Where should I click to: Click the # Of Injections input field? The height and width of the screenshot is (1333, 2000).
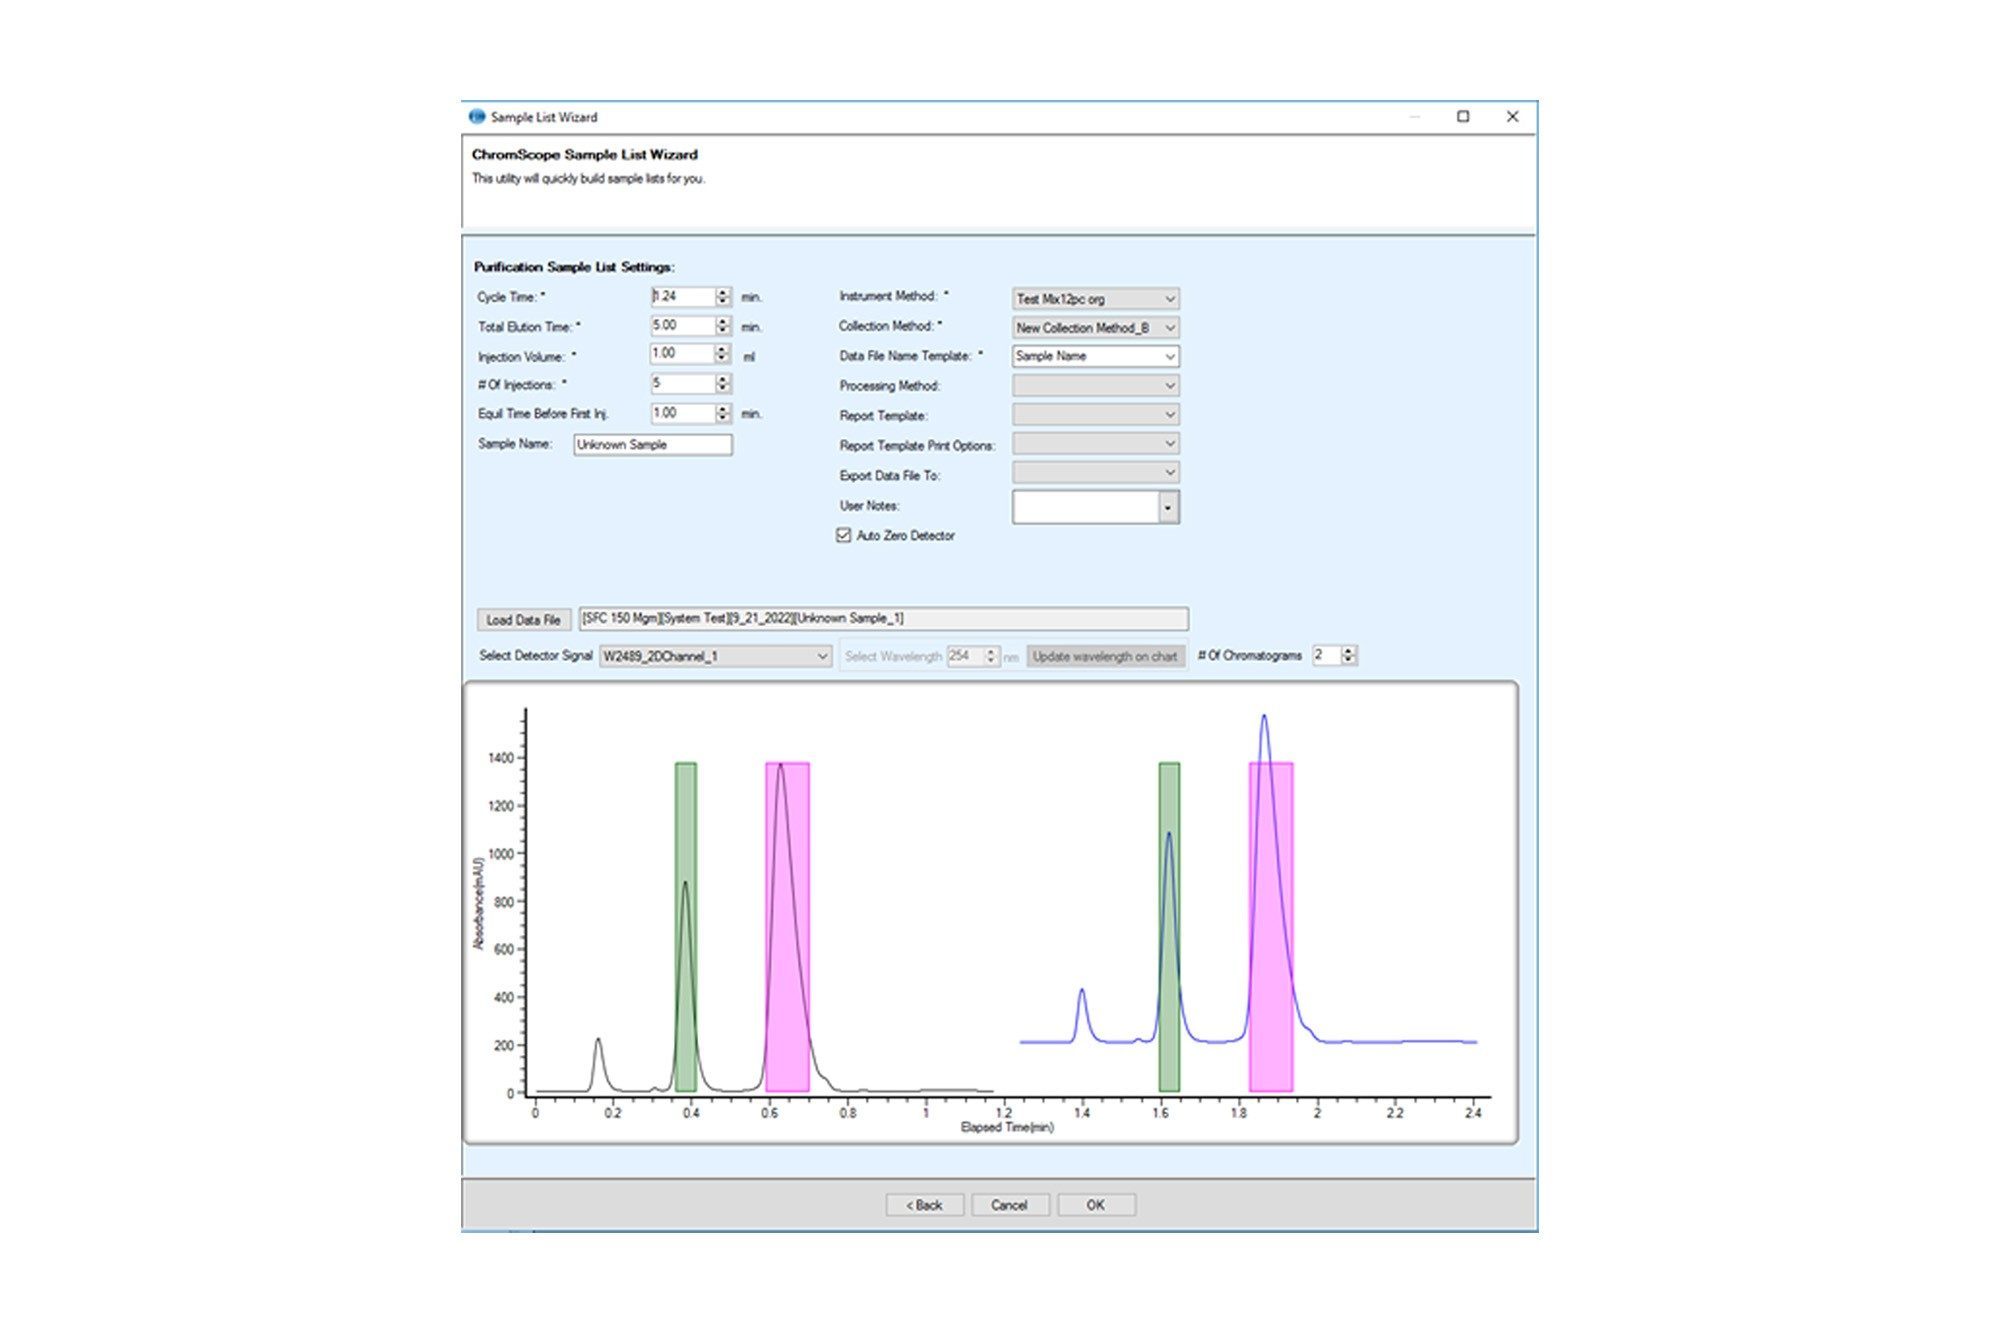(682, 383)
